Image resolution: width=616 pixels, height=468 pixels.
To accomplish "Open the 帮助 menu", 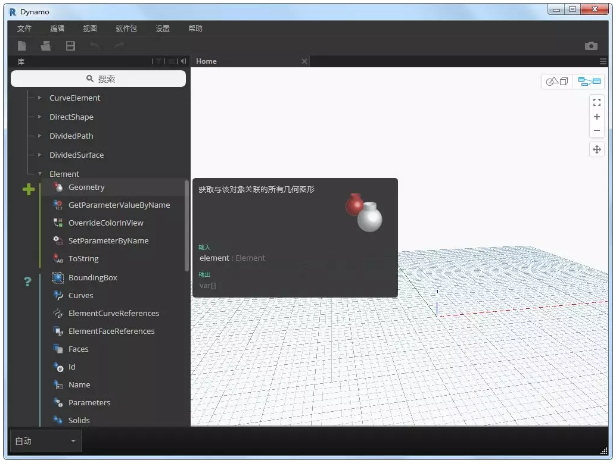I will coord(195,28).
